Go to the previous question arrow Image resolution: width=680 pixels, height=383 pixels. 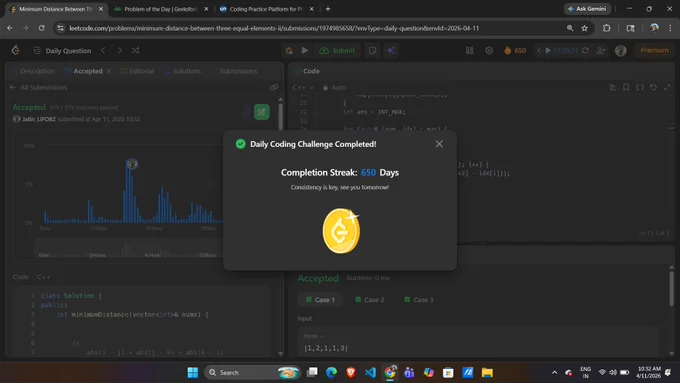click(x=103, y=51)
